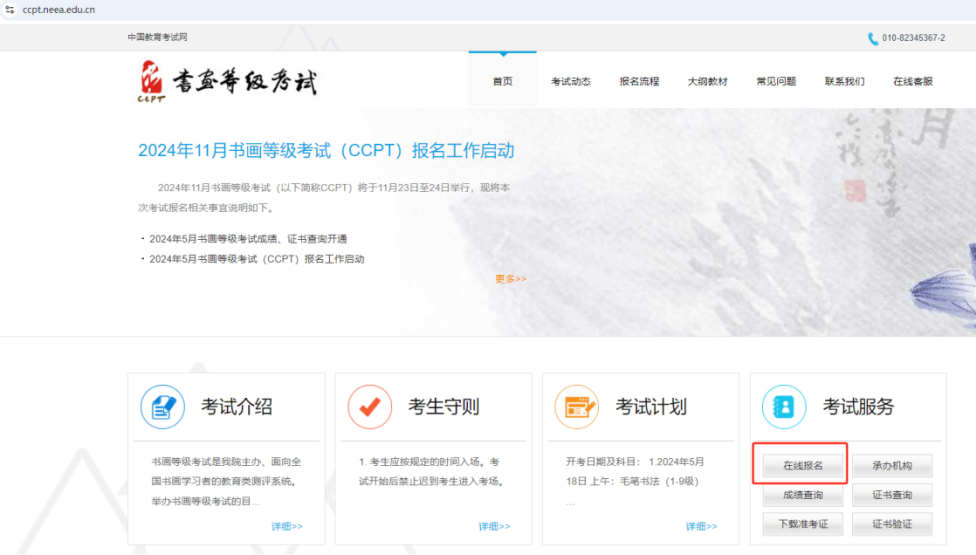976x555 pixels.
Task: Click the 考试服务 contact book icon
Action: click(x=784, y=407)
